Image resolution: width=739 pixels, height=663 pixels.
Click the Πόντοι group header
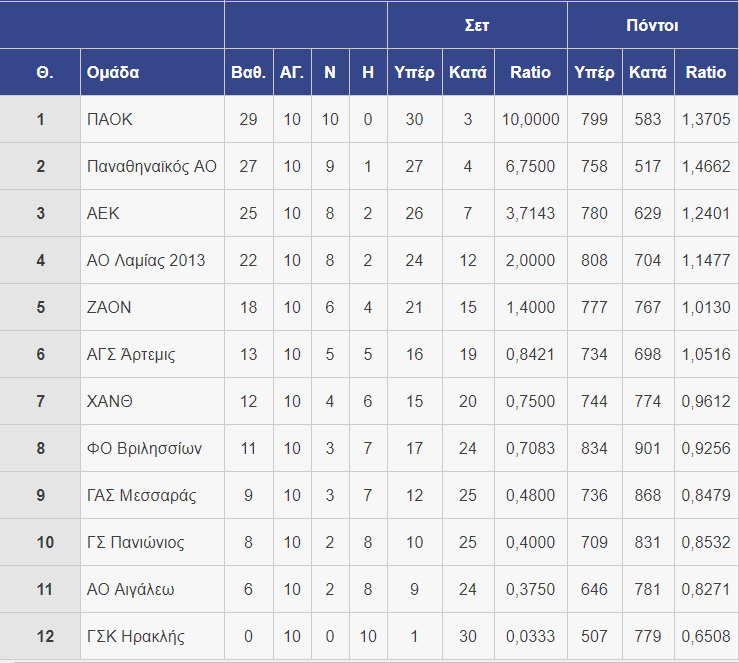click(x=652, y=25)
